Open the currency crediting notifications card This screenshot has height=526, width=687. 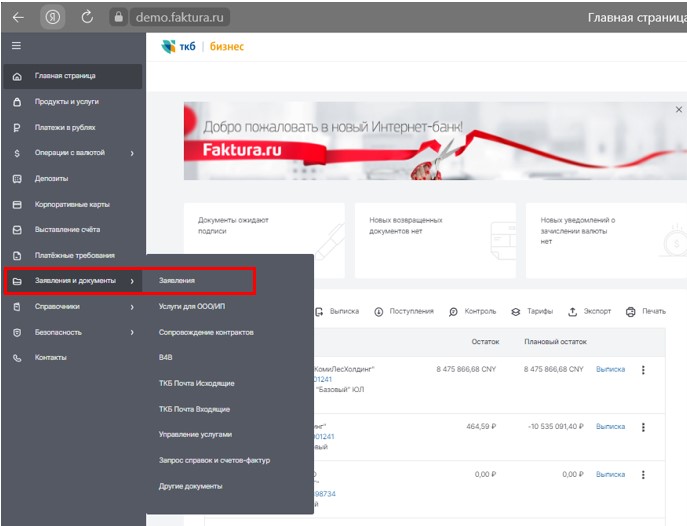click(x=606, y=240)
